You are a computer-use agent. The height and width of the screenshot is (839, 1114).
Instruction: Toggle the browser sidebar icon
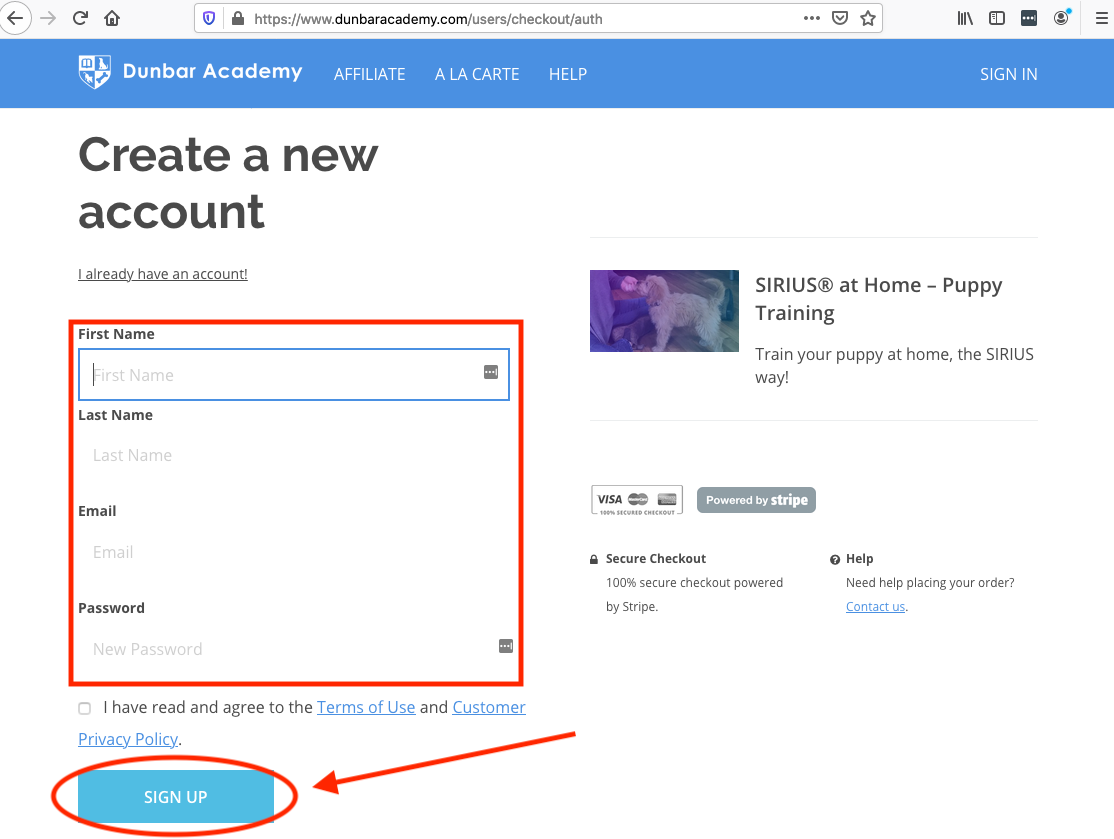pyautogui.click(x=997, y=18)
